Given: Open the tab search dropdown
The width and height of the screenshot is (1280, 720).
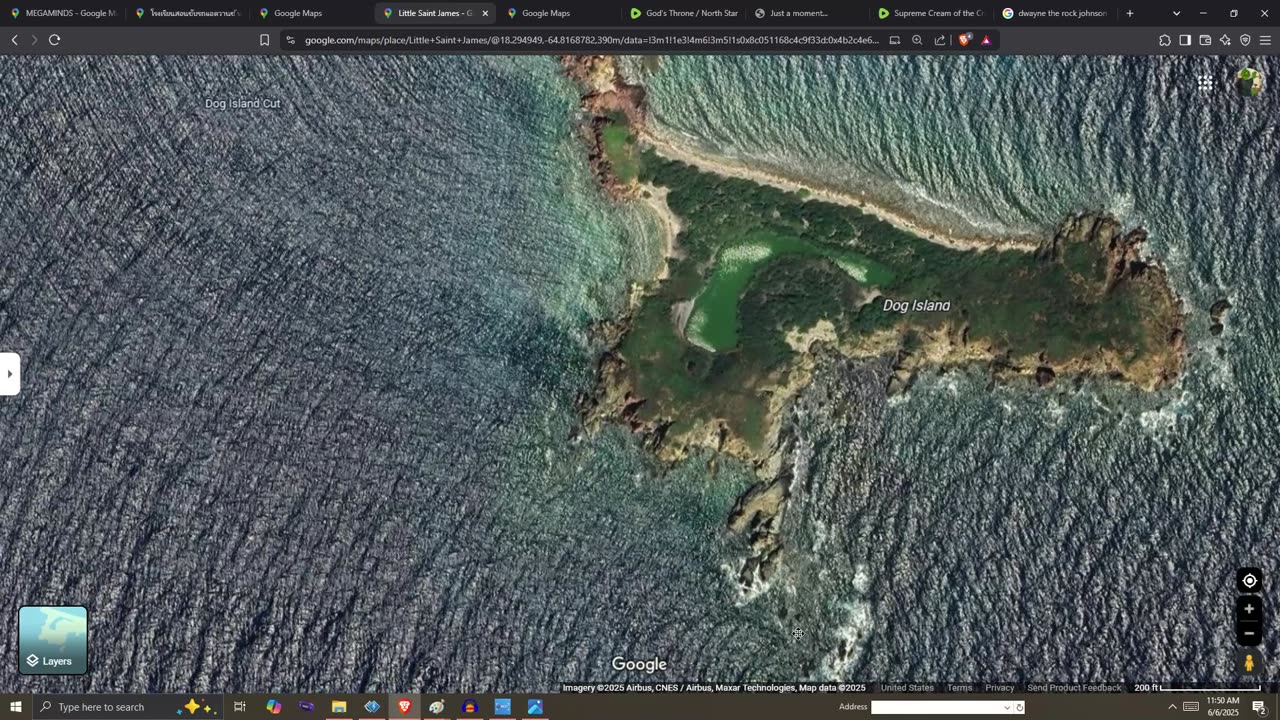Looking at the screenshot, I should pos(1176,13).
